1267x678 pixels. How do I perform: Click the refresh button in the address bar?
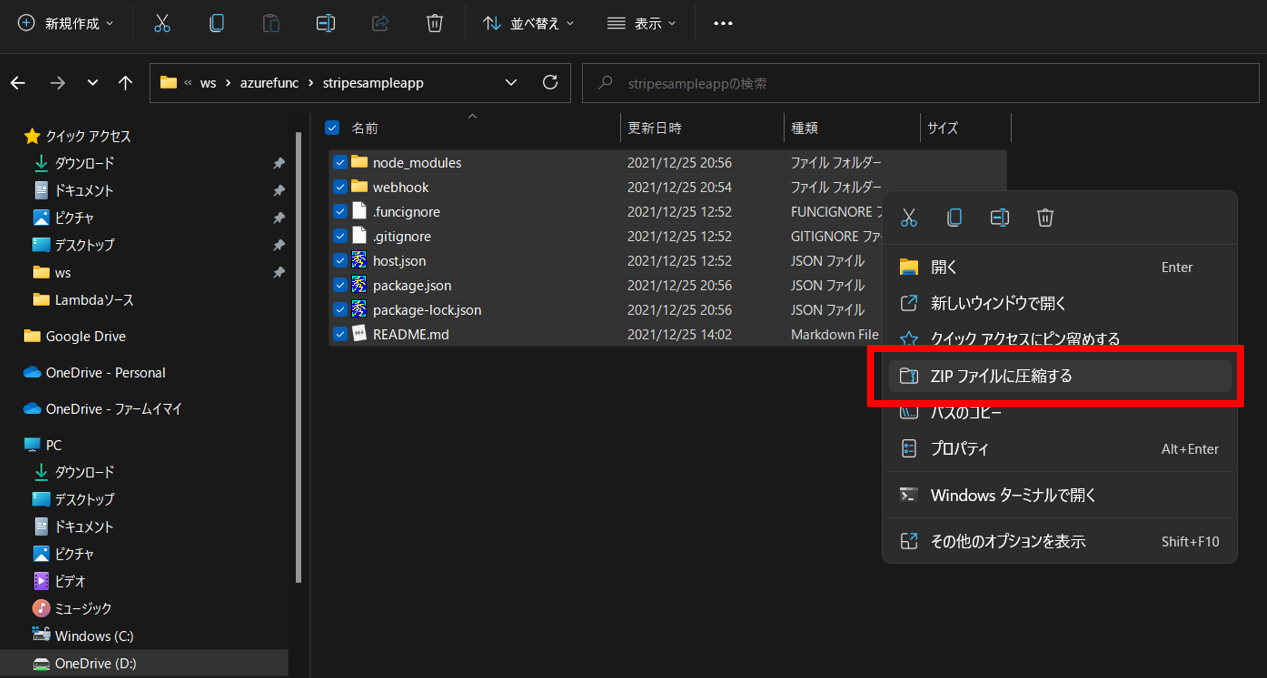pyautogui.click(x=549, y=83)
